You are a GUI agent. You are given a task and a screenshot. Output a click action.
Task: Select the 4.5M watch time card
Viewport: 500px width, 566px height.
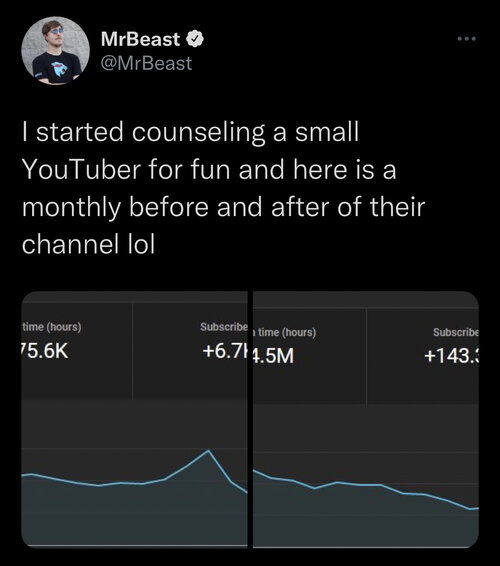[x=309, y=356]
